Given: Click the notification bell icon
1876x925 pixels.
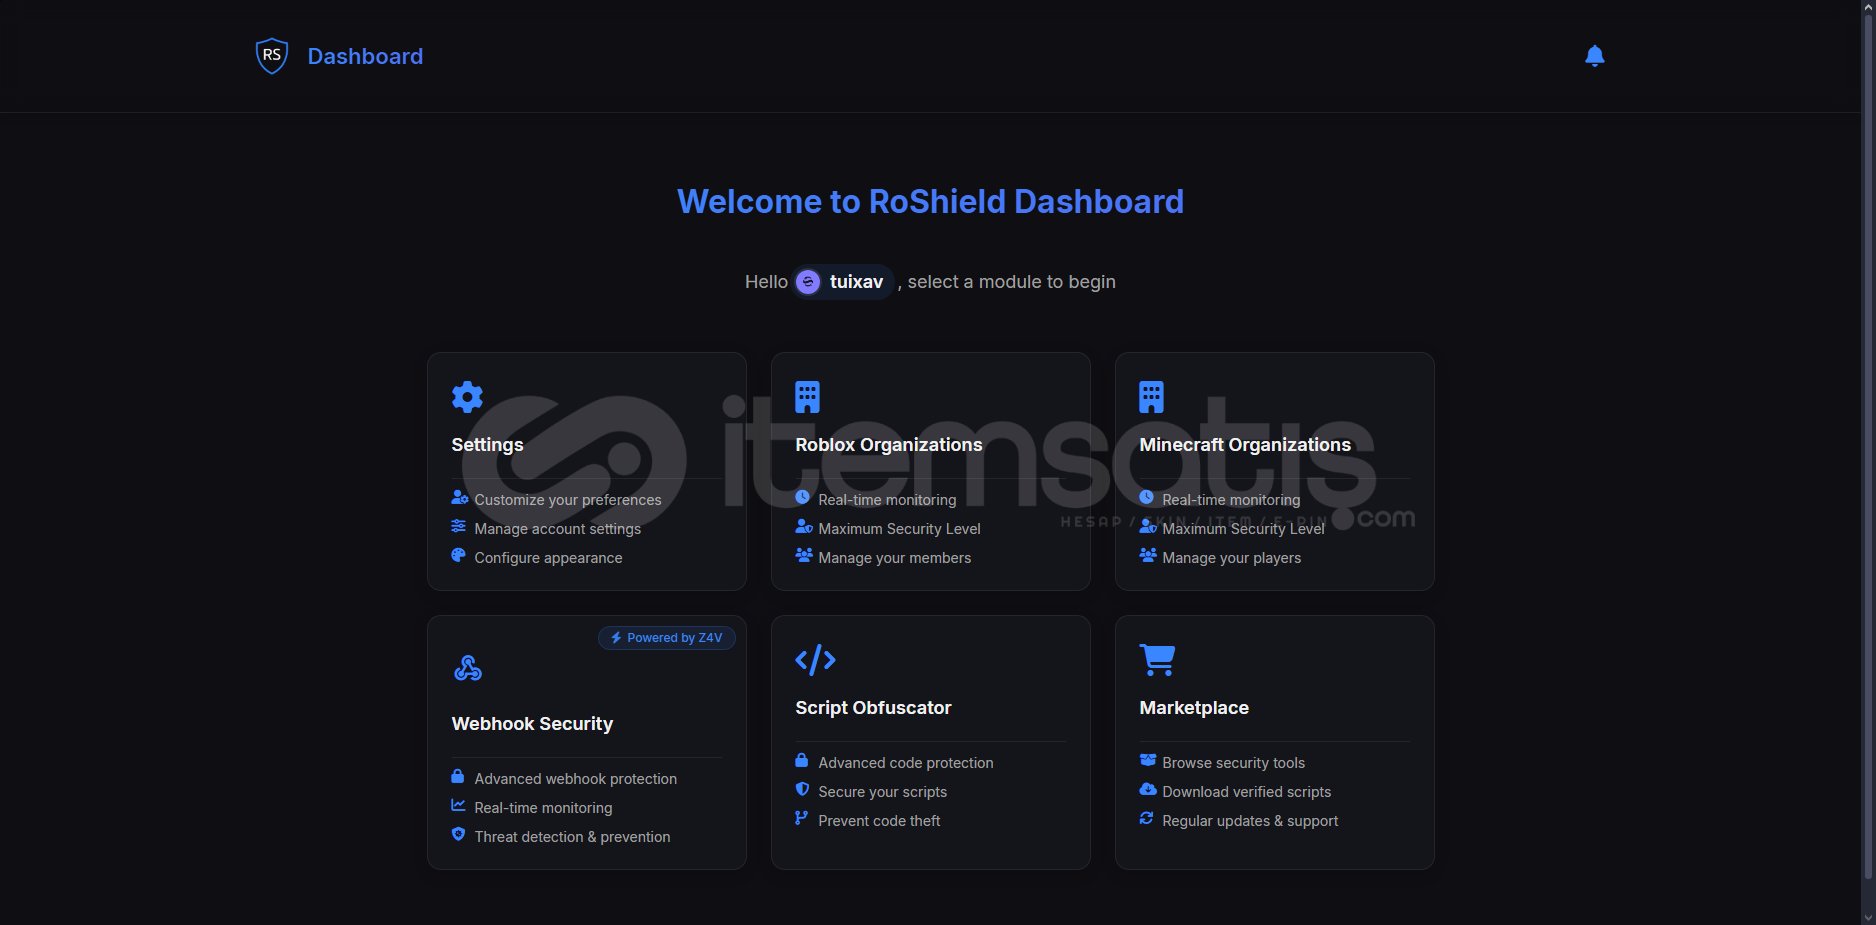Looking at the screenshot, I should click(x=1595, y=56).
